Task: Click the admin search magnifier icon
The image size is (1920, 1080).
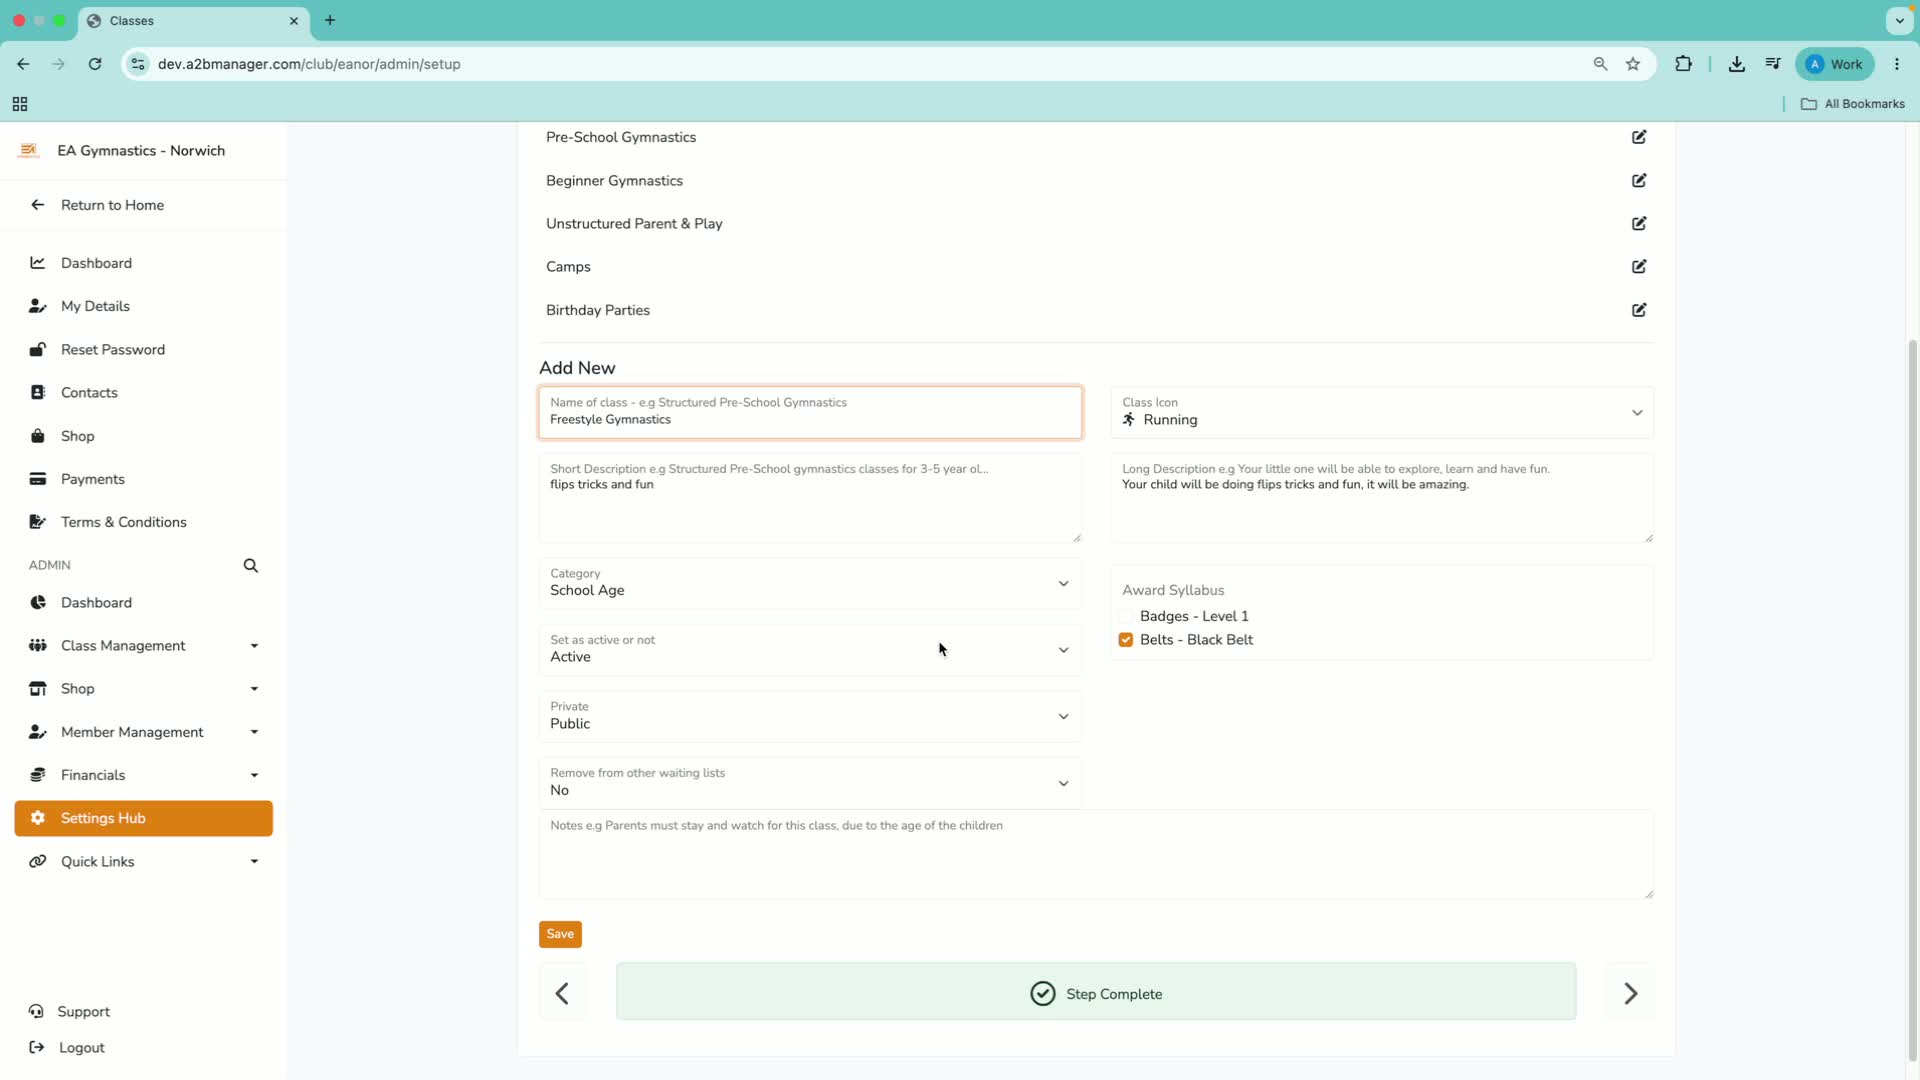Action: click(251, 566)
